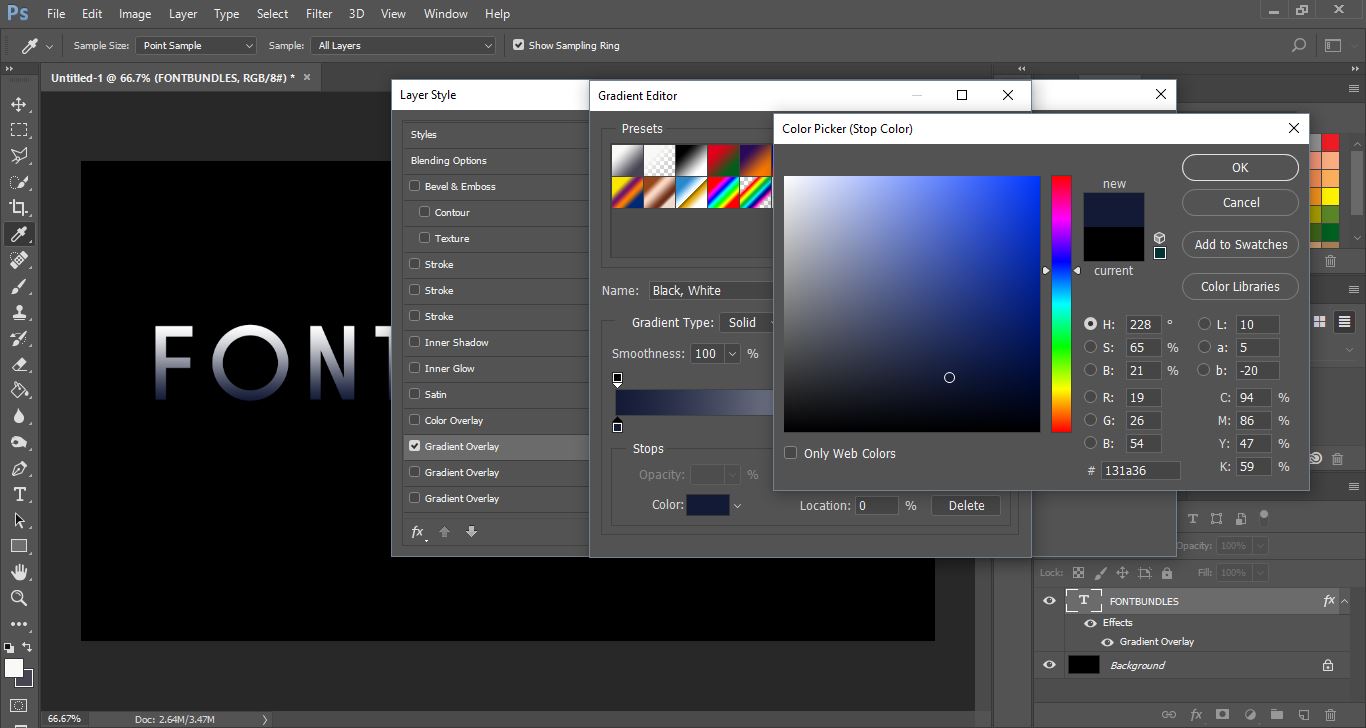
Task: Select the Crop tool
Action: (19, 208)
